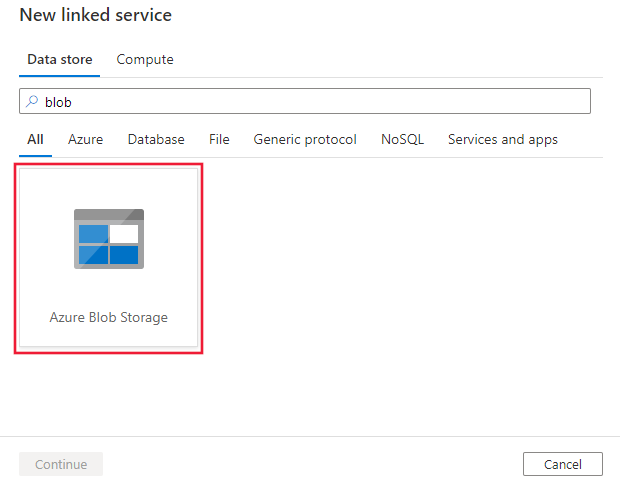Filter connectors by Database category
Image resolution: width=620 pixels, height=485 pixels.
point(156,140)
